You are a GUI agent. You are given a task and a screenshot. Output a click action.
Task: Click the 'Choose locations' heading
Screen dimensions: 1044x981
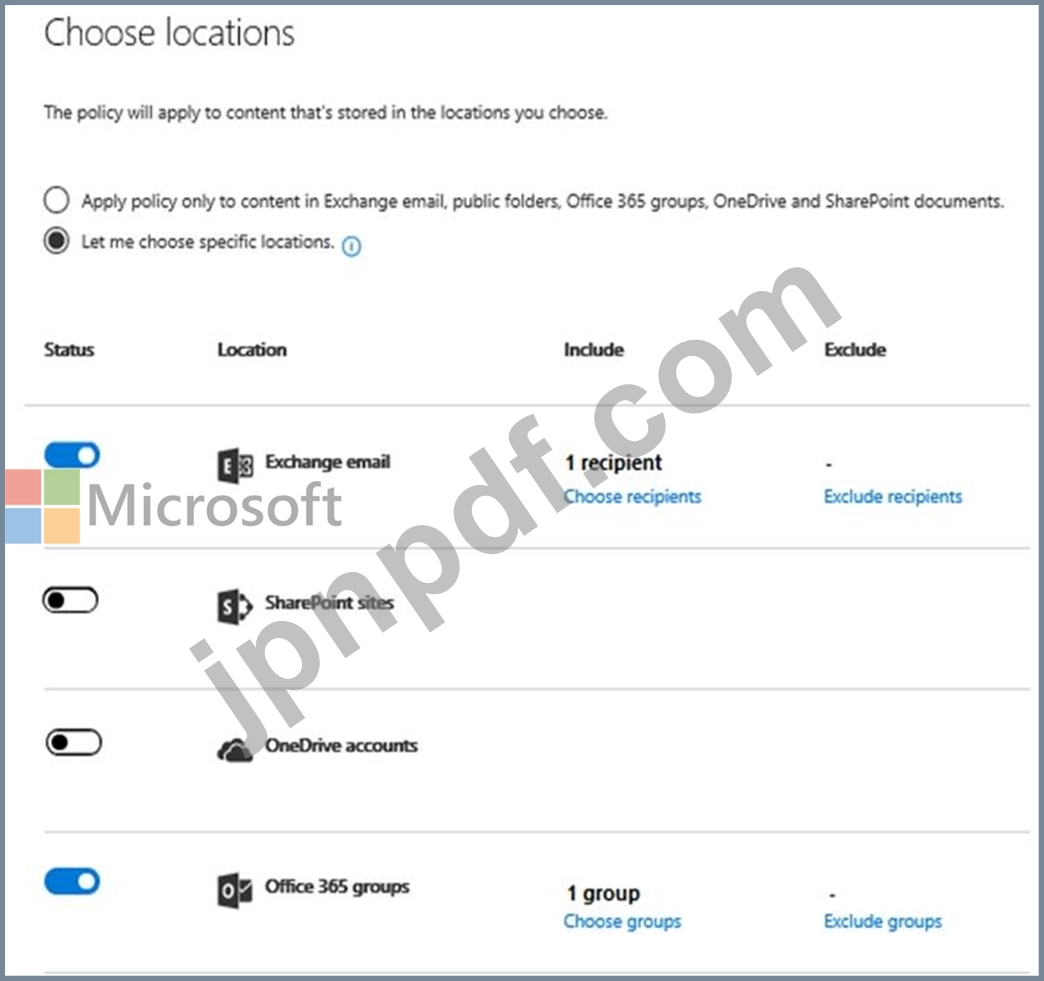click(x=169, y=32)
